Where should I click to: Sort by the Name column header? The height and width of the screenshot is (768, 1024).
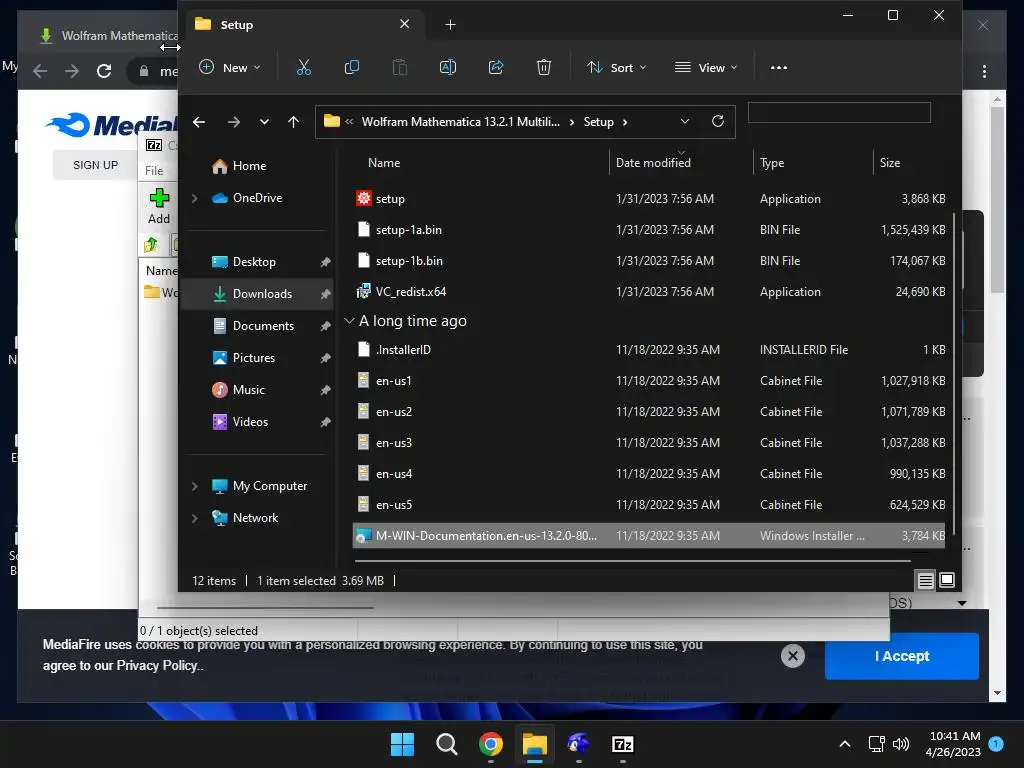[384, 163]
